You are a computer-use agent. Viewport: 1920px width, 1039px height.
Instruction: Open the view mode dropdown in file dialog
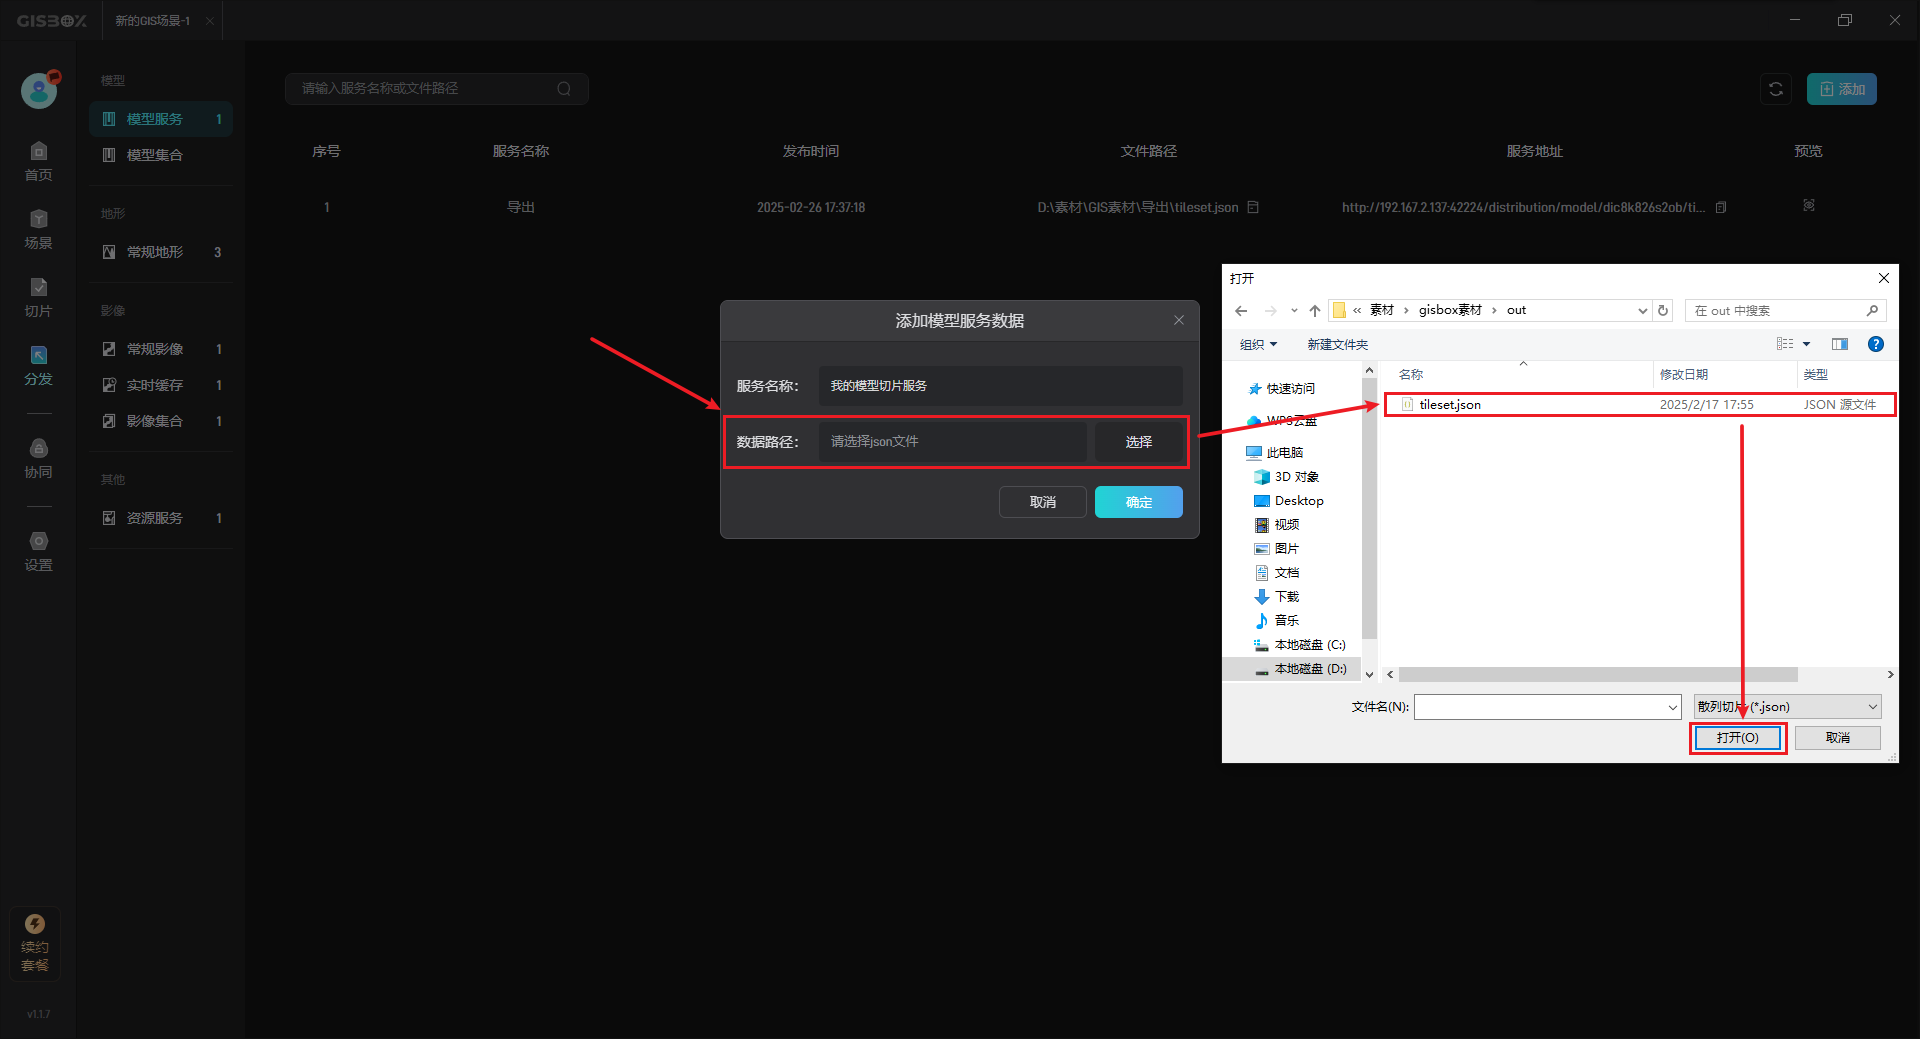tap(1807, 344)
